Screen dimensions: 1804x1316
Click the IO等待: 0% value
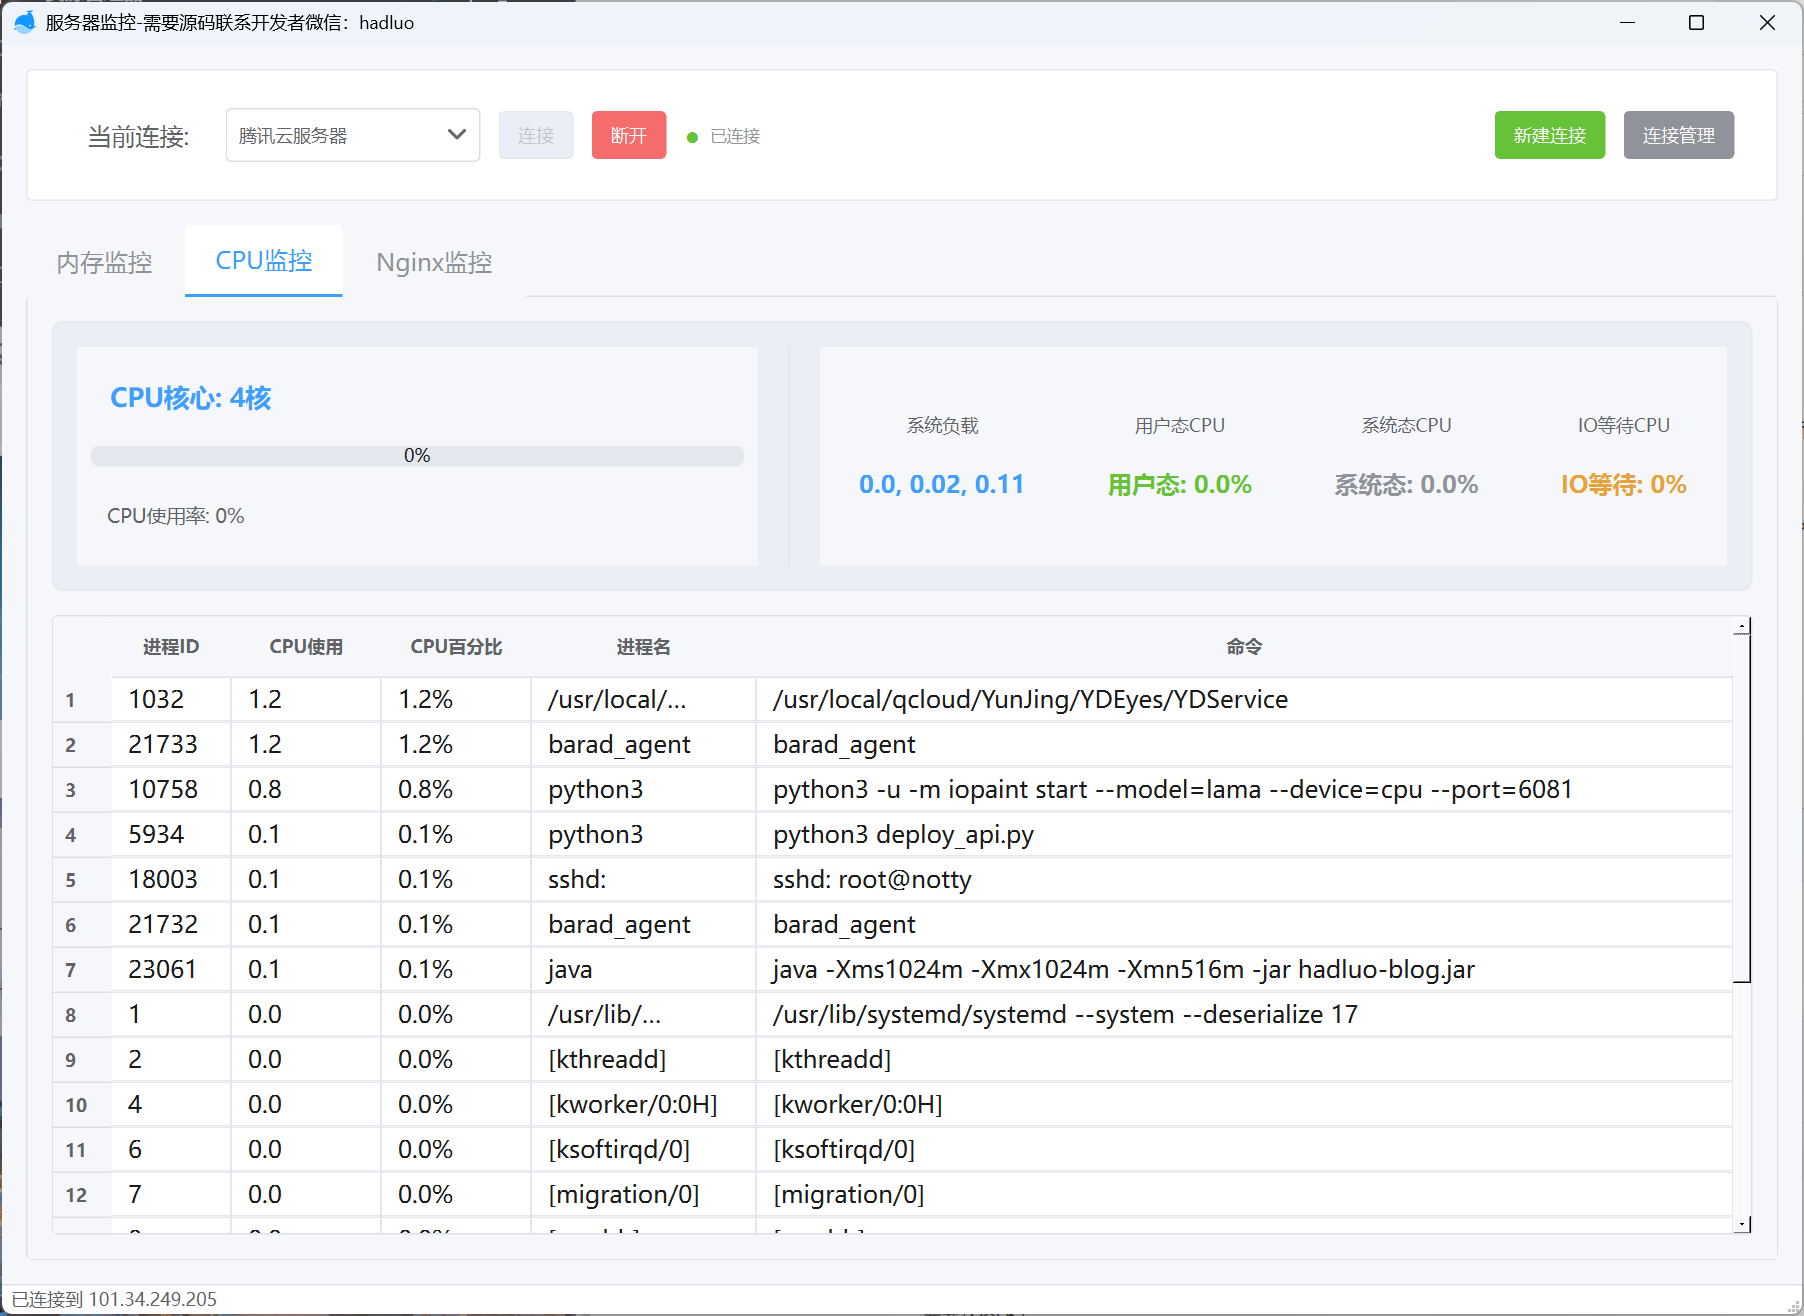1624,485
